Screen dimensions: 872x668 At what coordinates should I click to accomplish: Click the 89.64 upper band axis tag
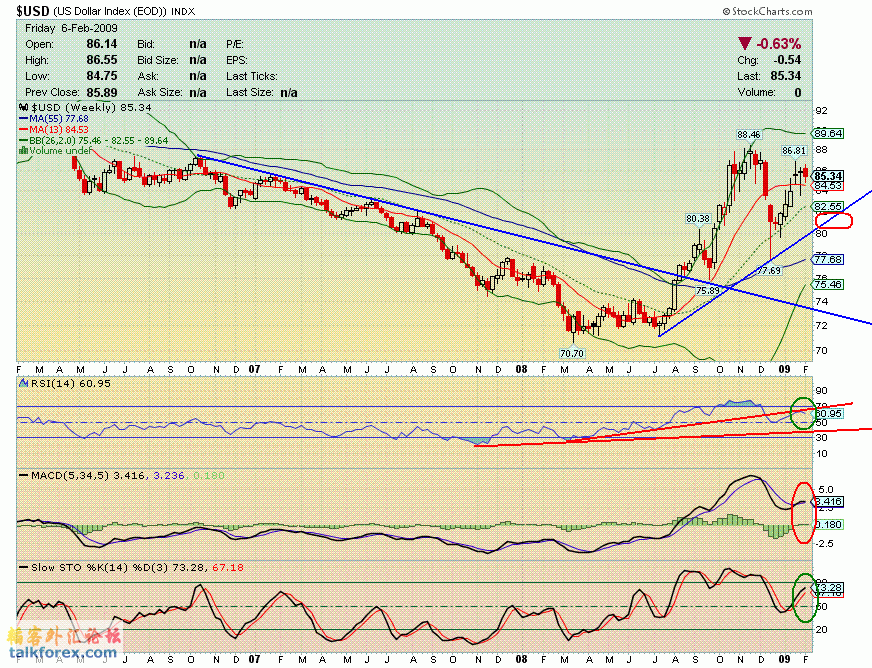828,133
